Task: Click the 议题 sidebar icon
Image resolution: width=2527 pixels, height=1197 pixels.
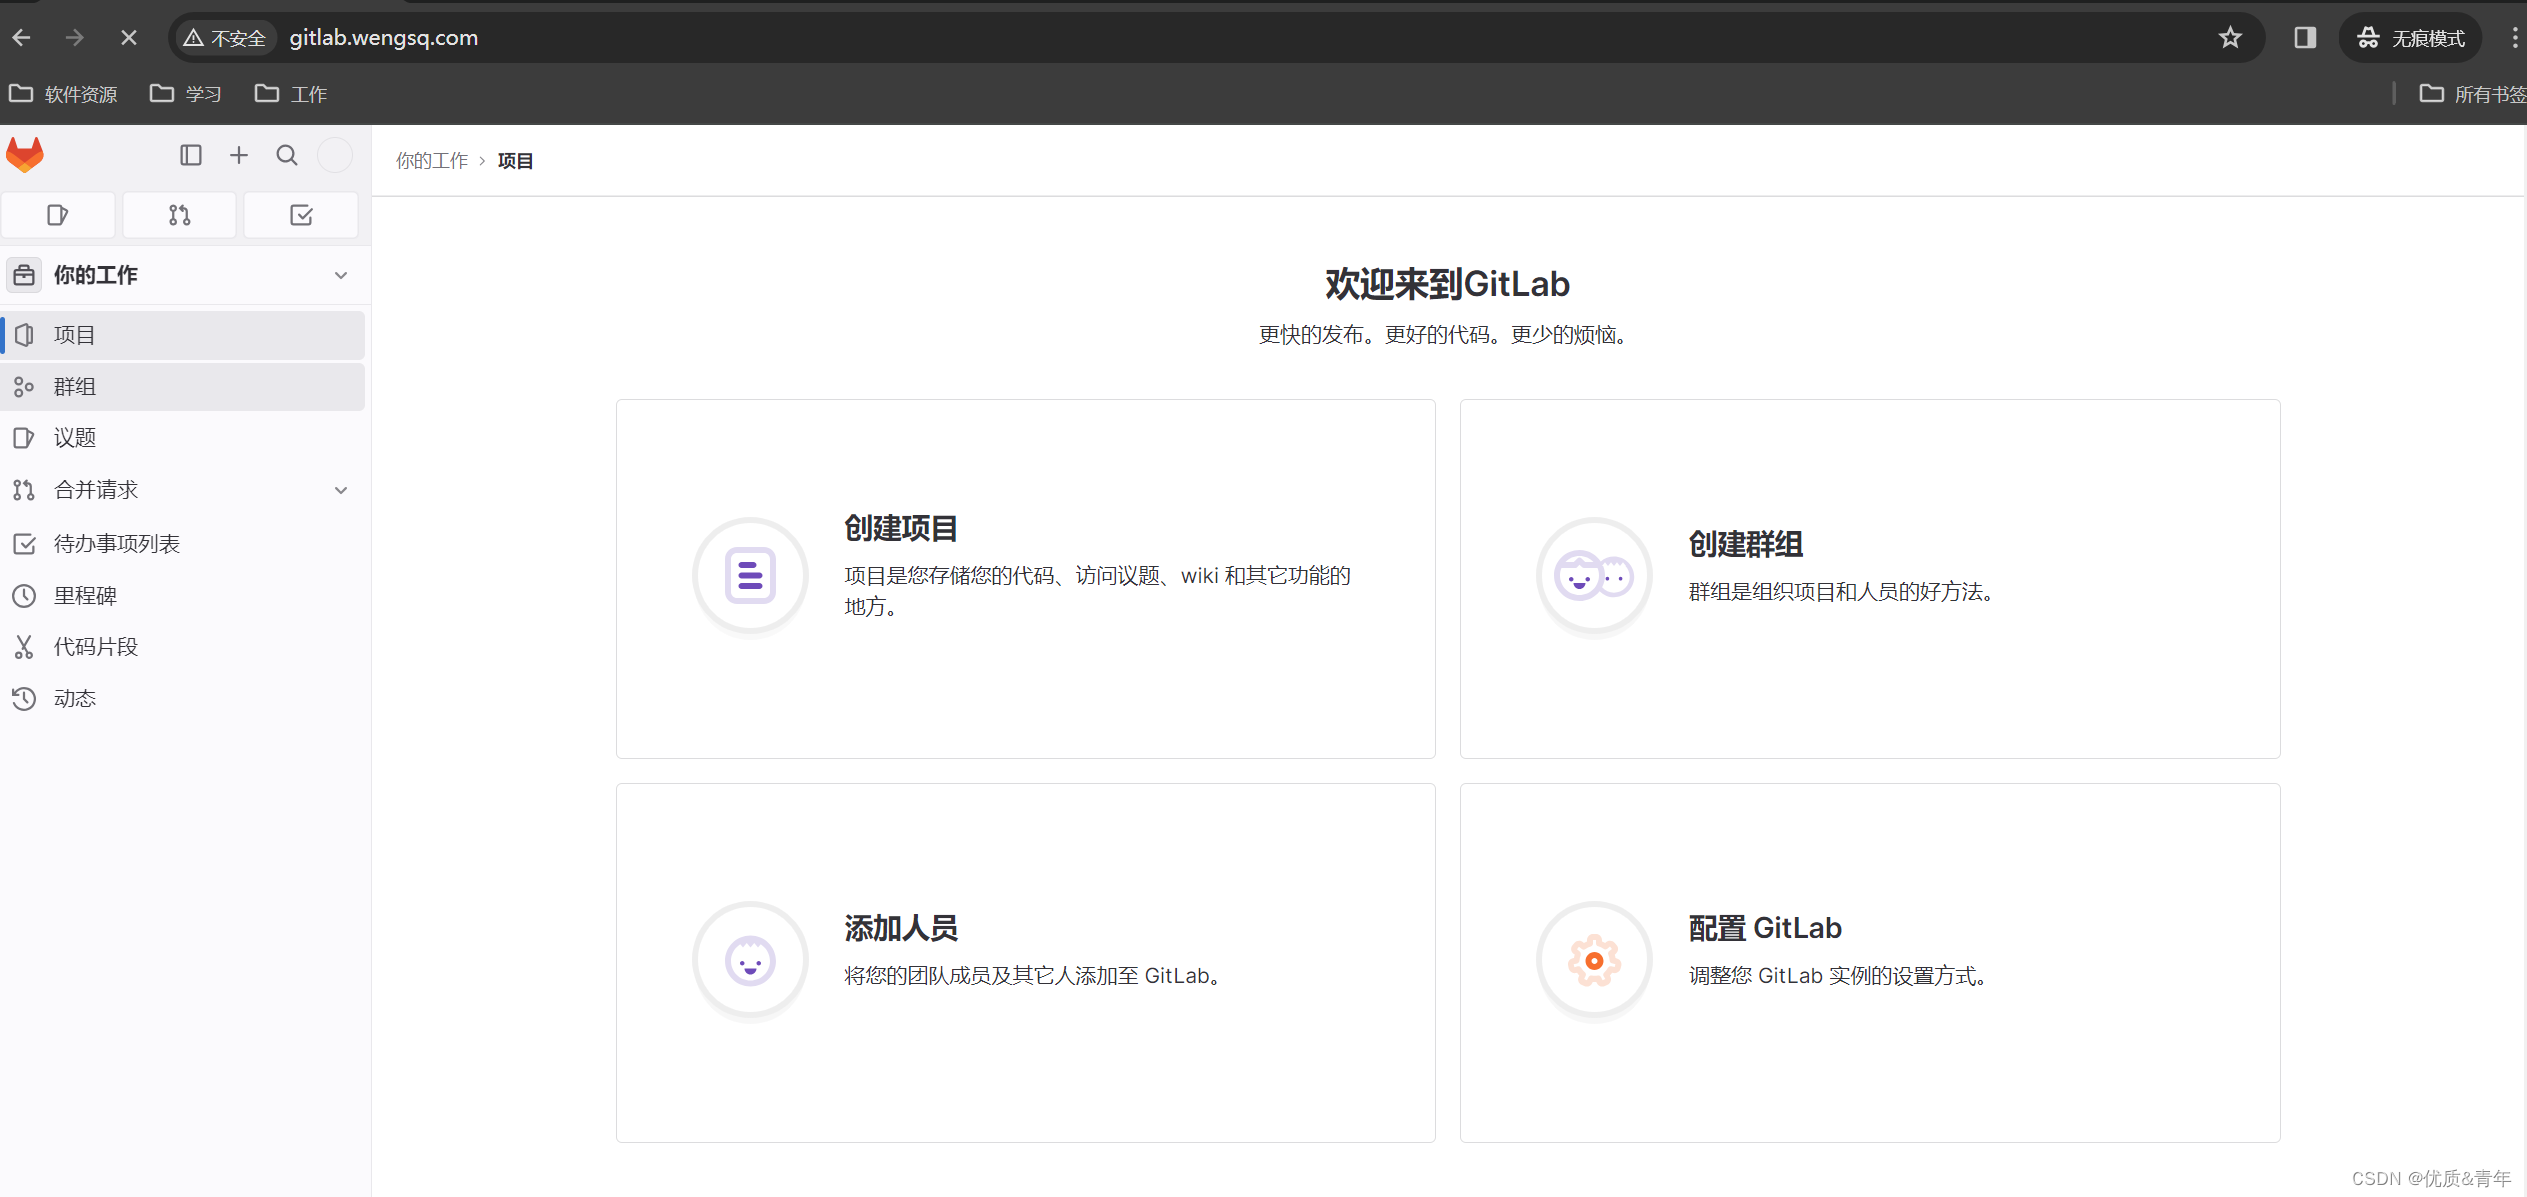Action: coord(24,438)
